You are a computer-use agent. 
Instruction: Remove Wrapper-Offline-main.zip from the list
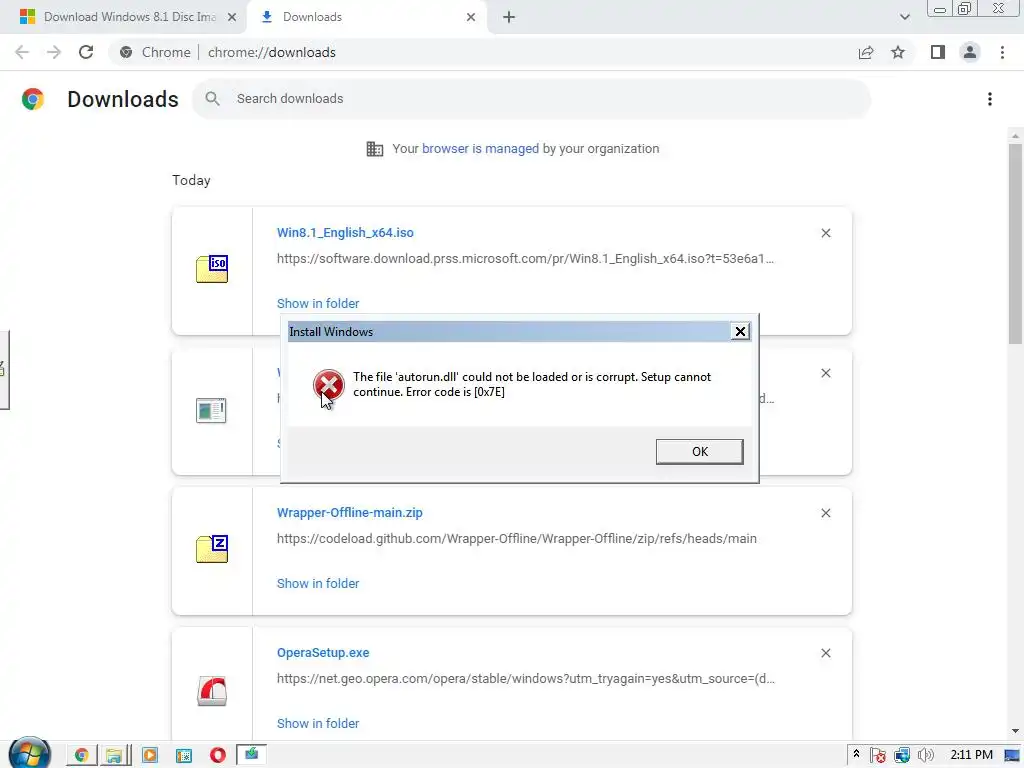[825, 513]
